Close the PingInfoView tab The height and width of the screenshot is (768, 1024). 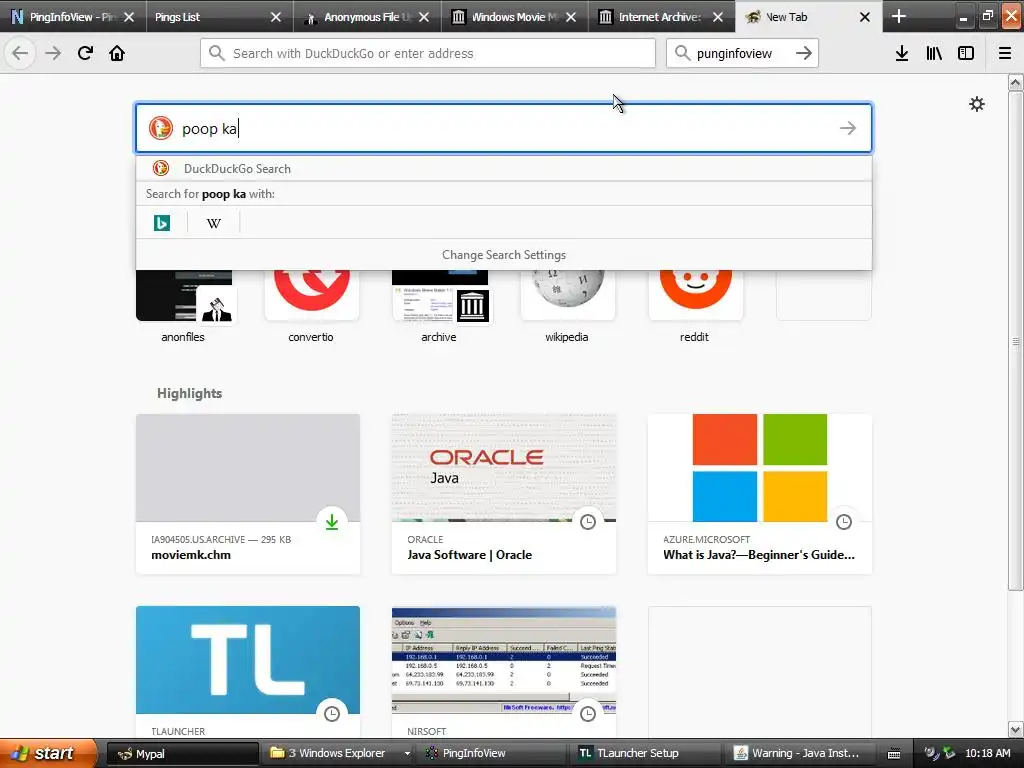[x=129, y=17]
